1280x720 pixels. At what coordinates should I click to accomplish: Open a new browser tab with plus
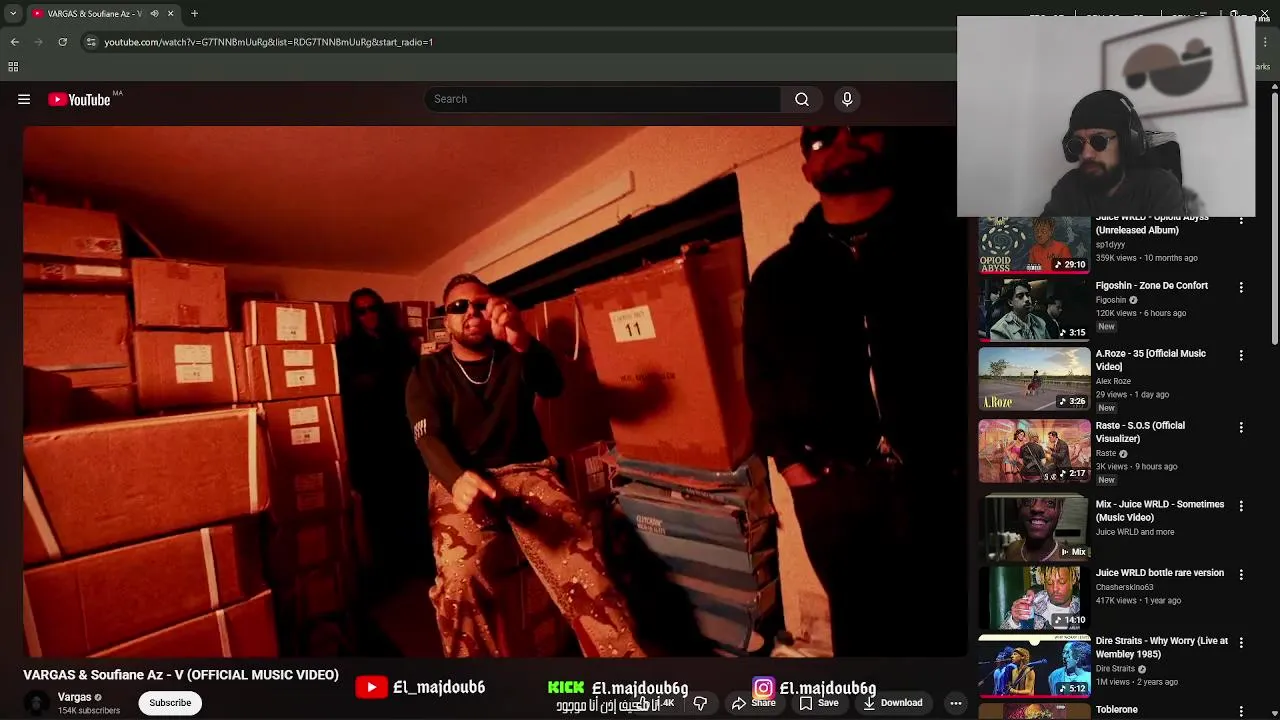[x=195, y=14]
